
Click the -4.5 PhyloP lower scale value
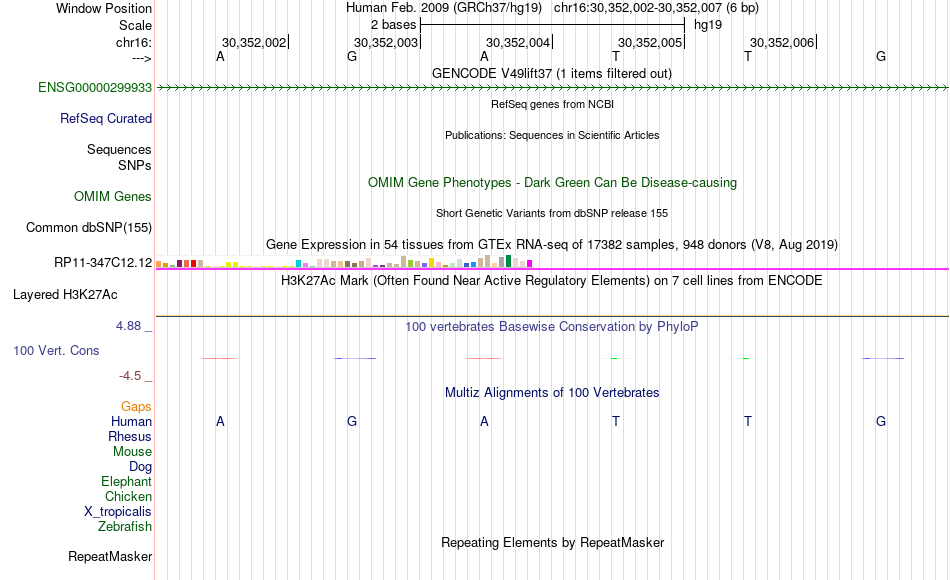[130, 376]
